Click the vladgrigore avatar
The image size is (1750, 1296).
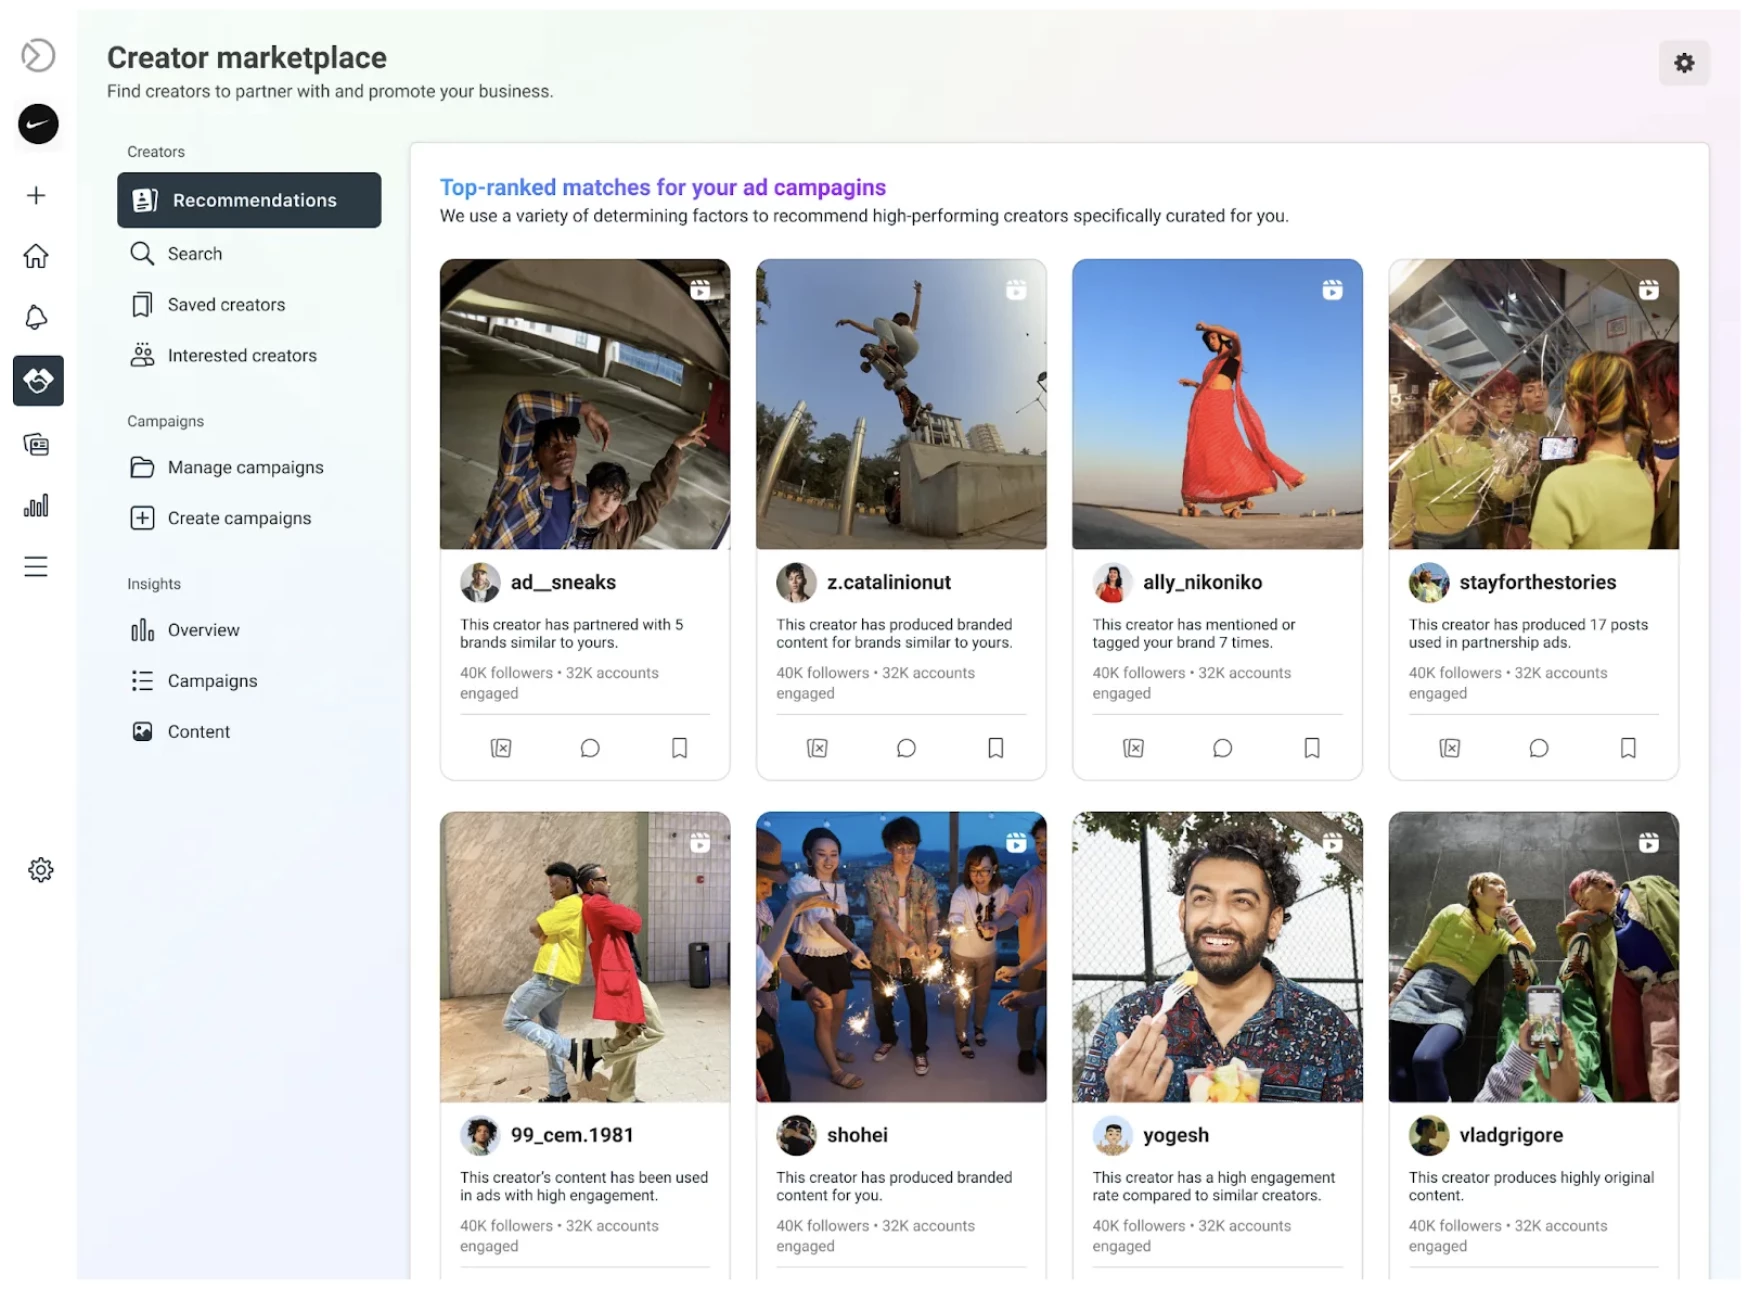tap(1428, 1135)
